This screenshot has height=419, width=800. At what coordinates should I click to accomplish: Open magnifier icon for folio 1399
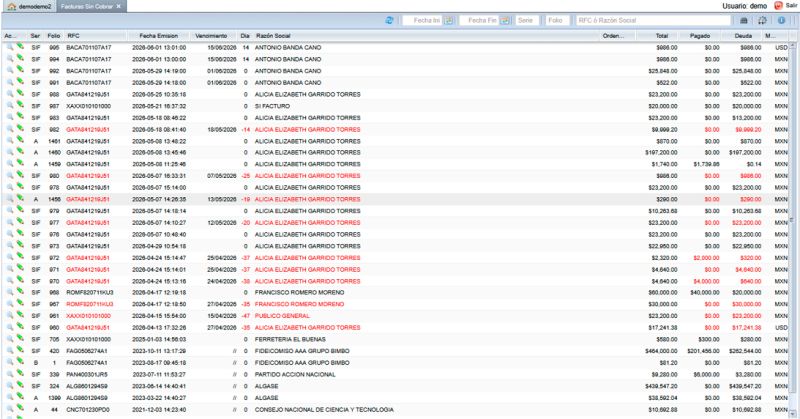10,397
